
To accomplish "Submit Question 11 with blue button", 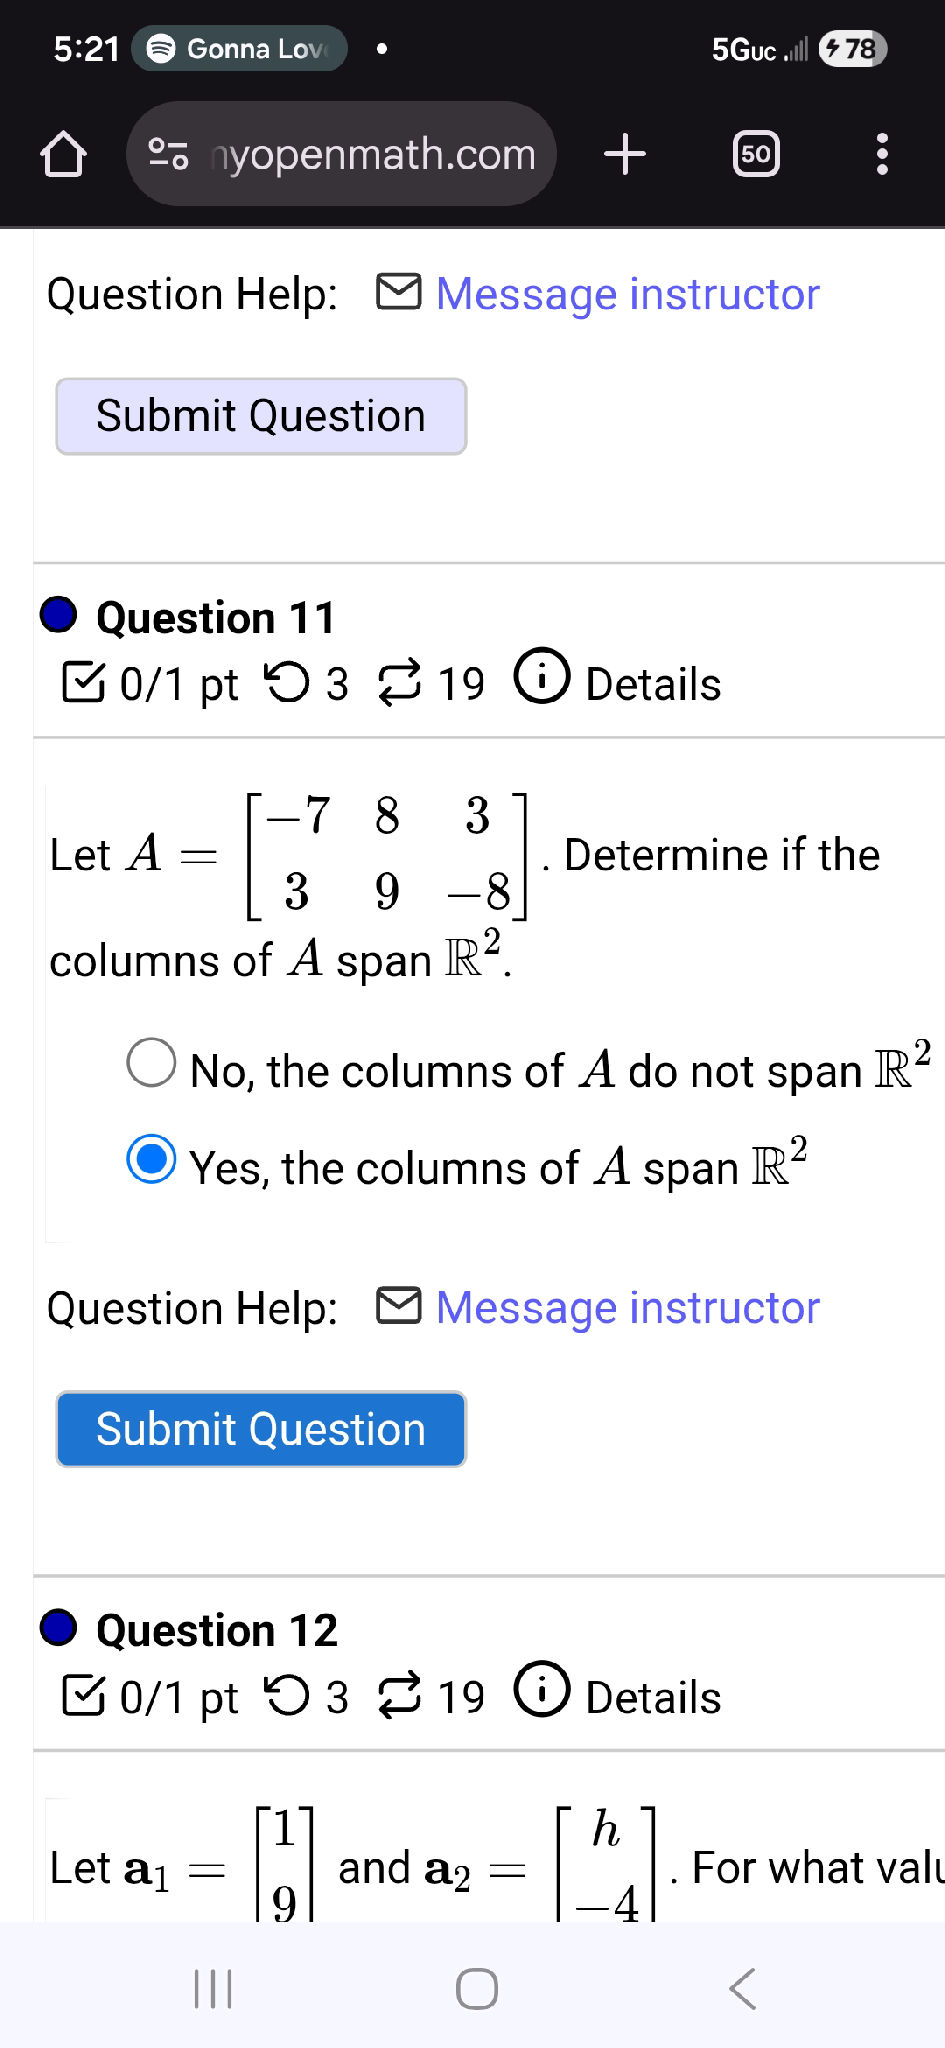I will [261, 1429].
